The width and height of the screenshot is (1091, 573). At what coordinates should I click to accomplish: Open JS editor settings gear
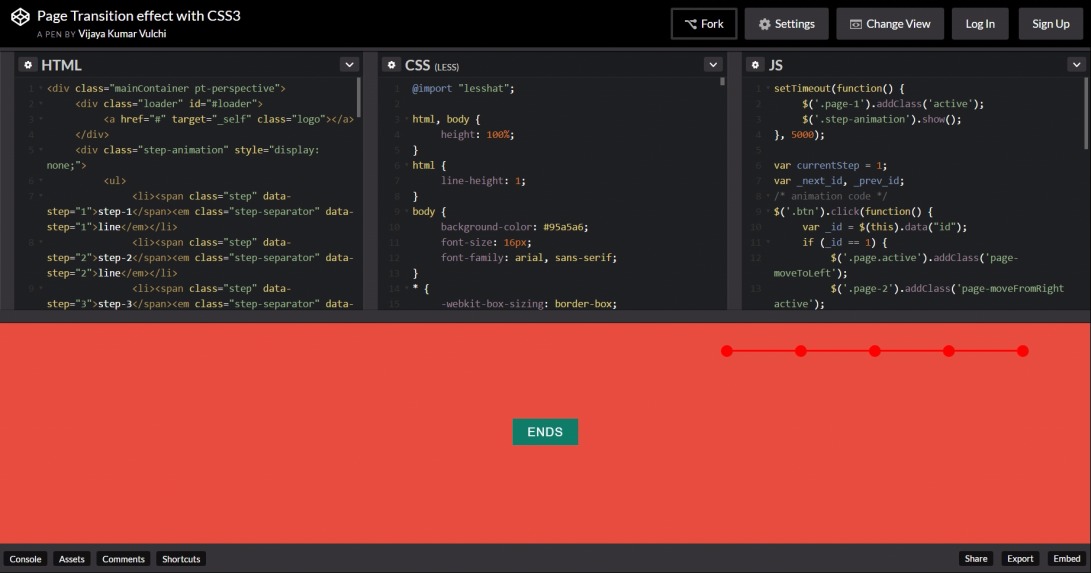click(756, 65)
